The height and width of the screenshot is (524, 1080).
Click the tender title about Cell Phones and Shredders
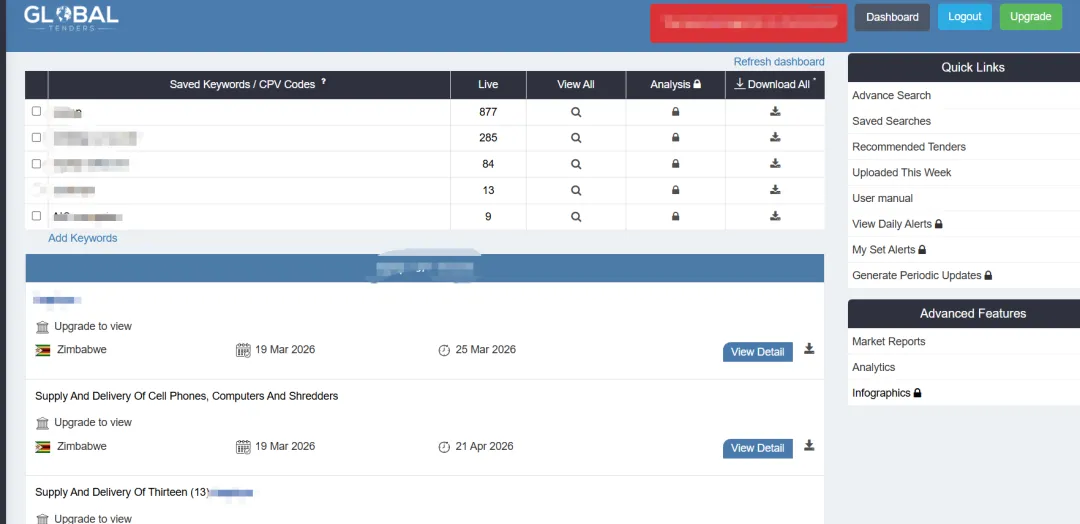pyautogui.click(x=187, y=396)
